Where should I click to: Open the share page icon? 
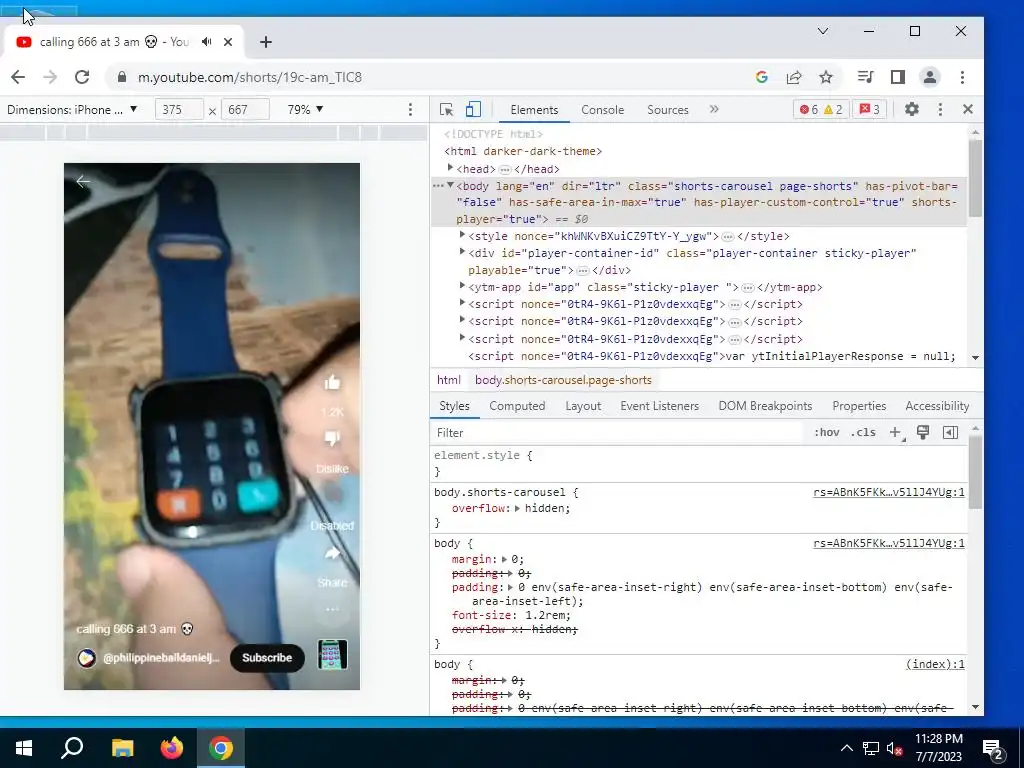(794, 77)
